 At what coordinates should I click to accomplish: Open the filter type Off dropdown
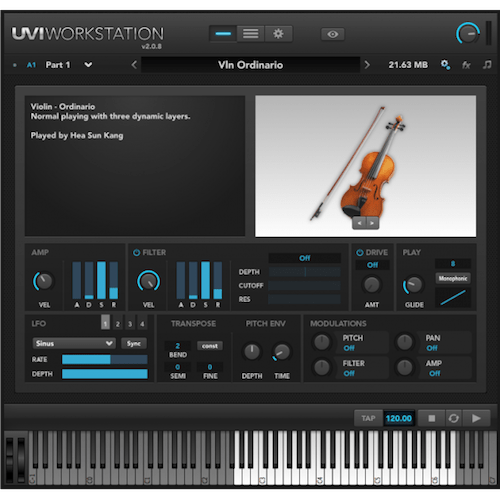304,258
